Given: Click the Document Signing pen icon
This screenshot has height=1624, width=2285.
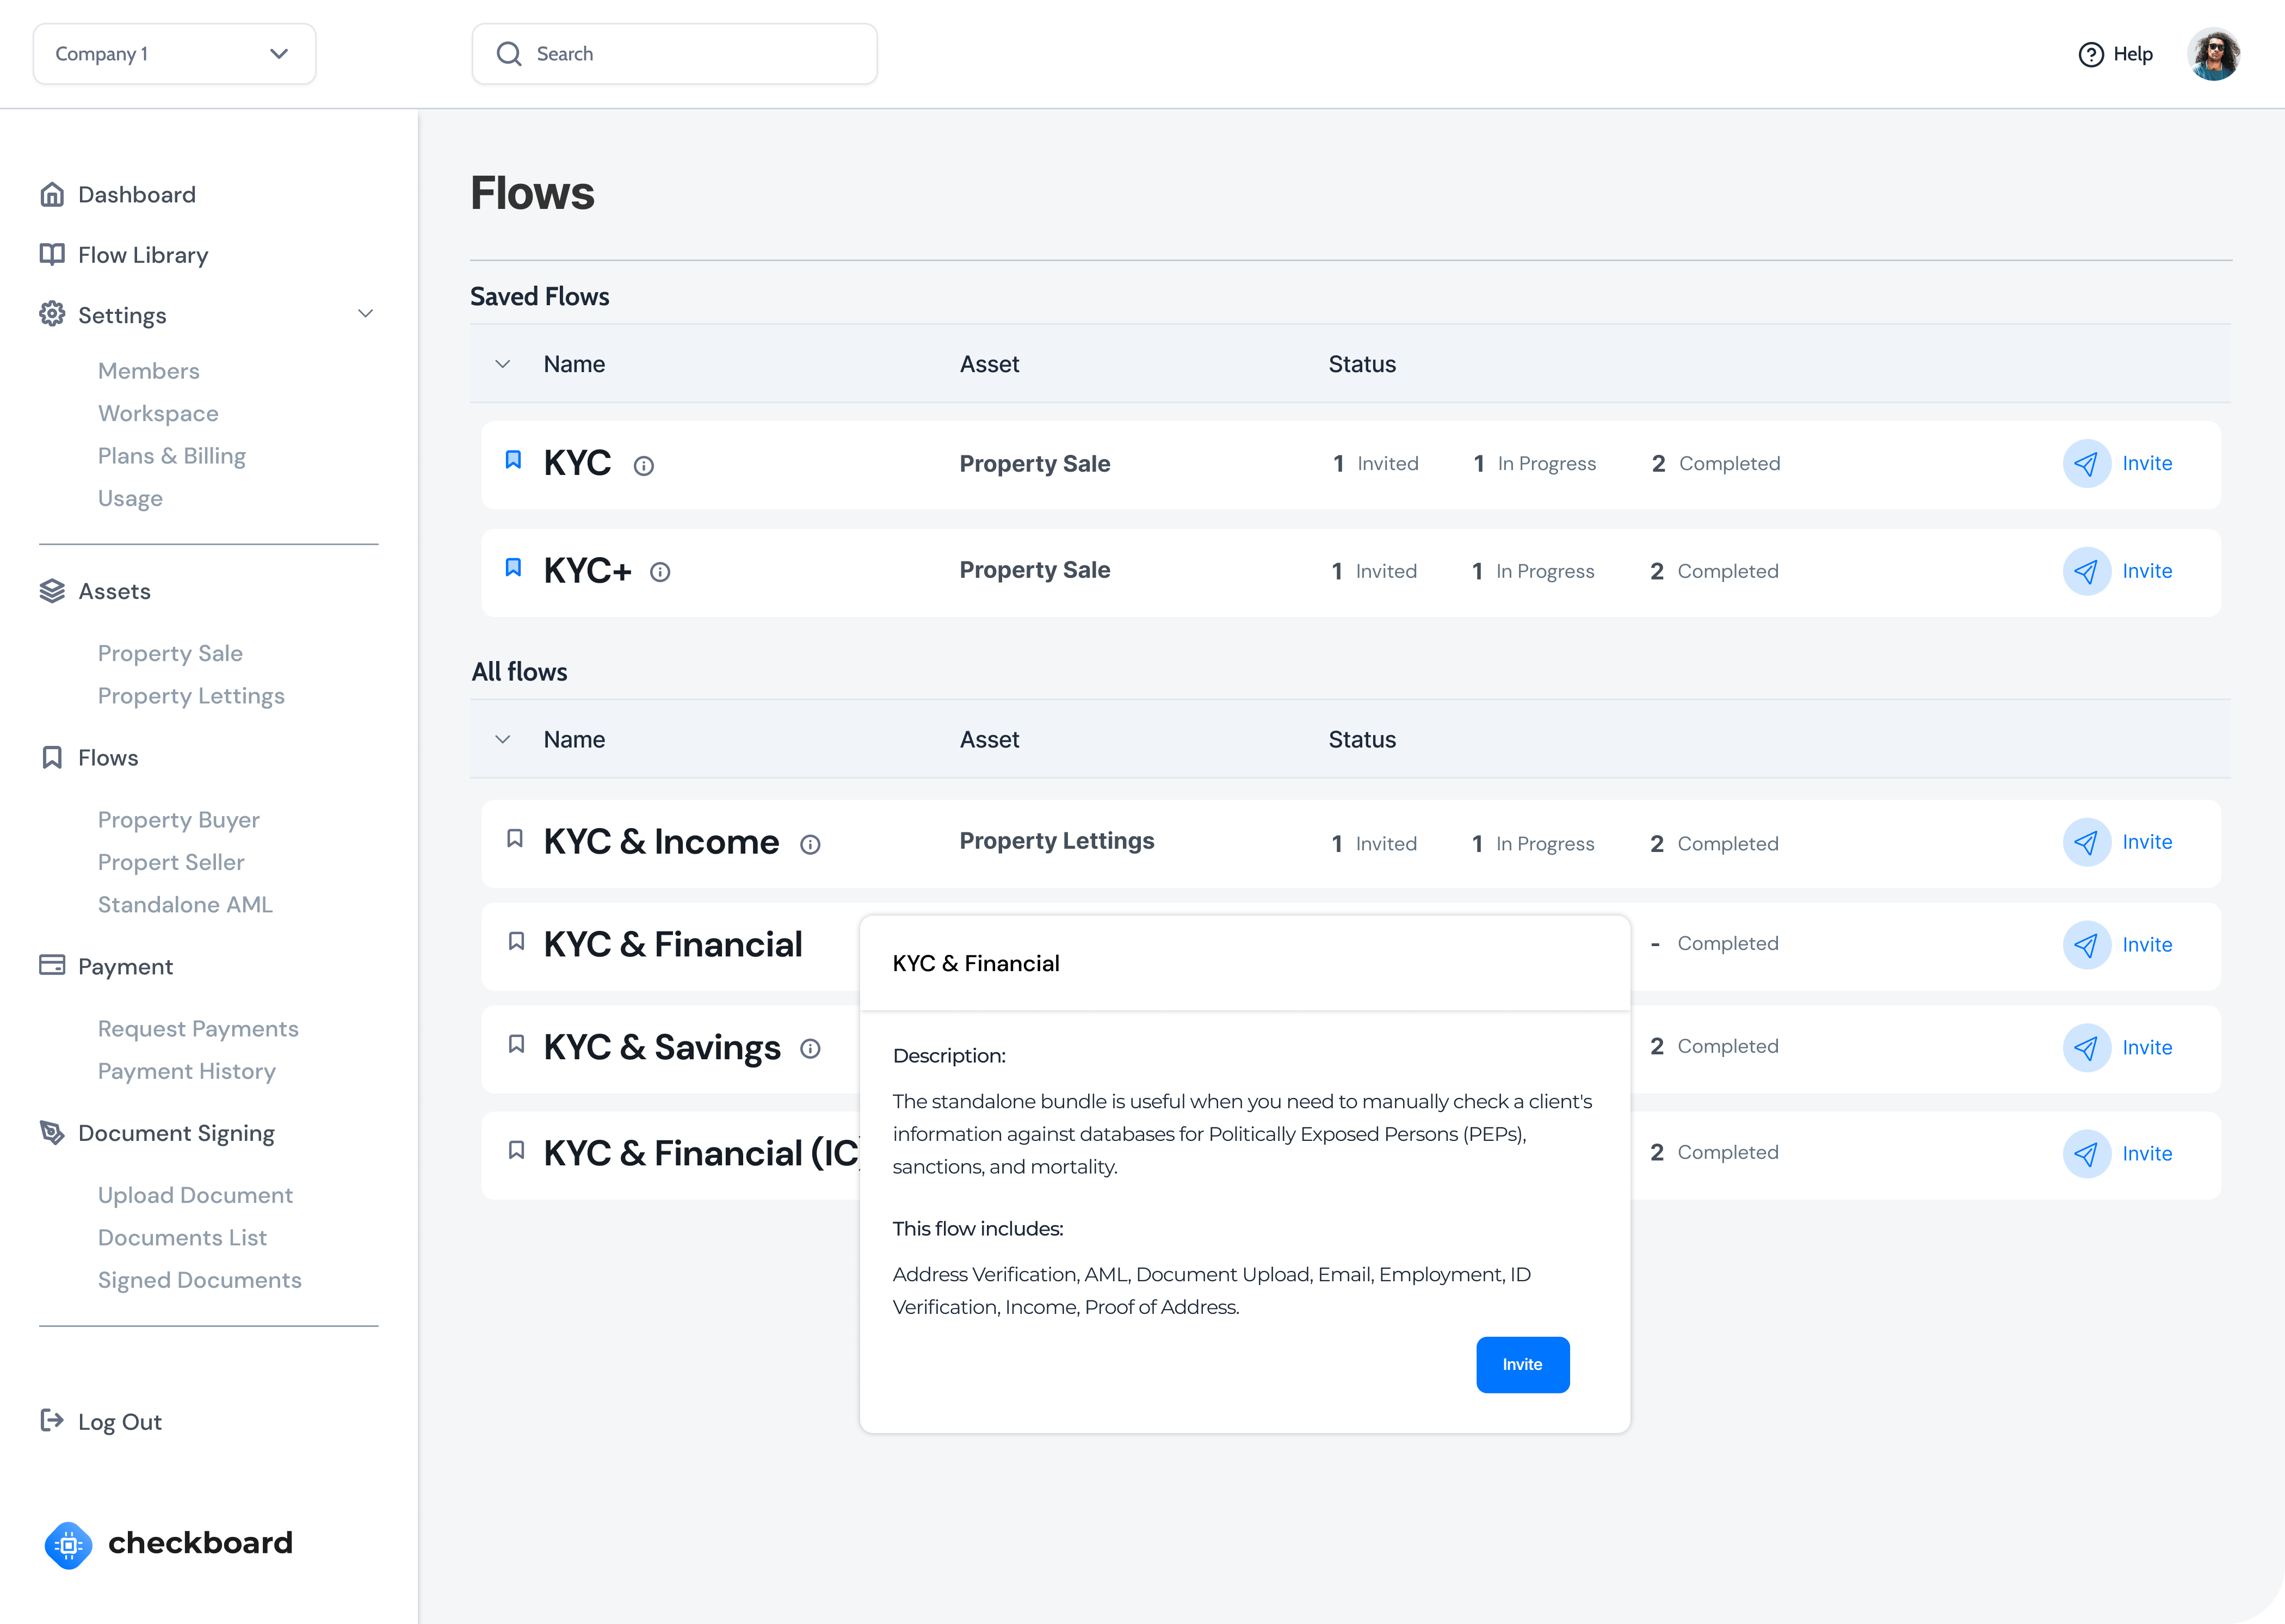Looking at the screenshot, I should [x=52, y=1132].
